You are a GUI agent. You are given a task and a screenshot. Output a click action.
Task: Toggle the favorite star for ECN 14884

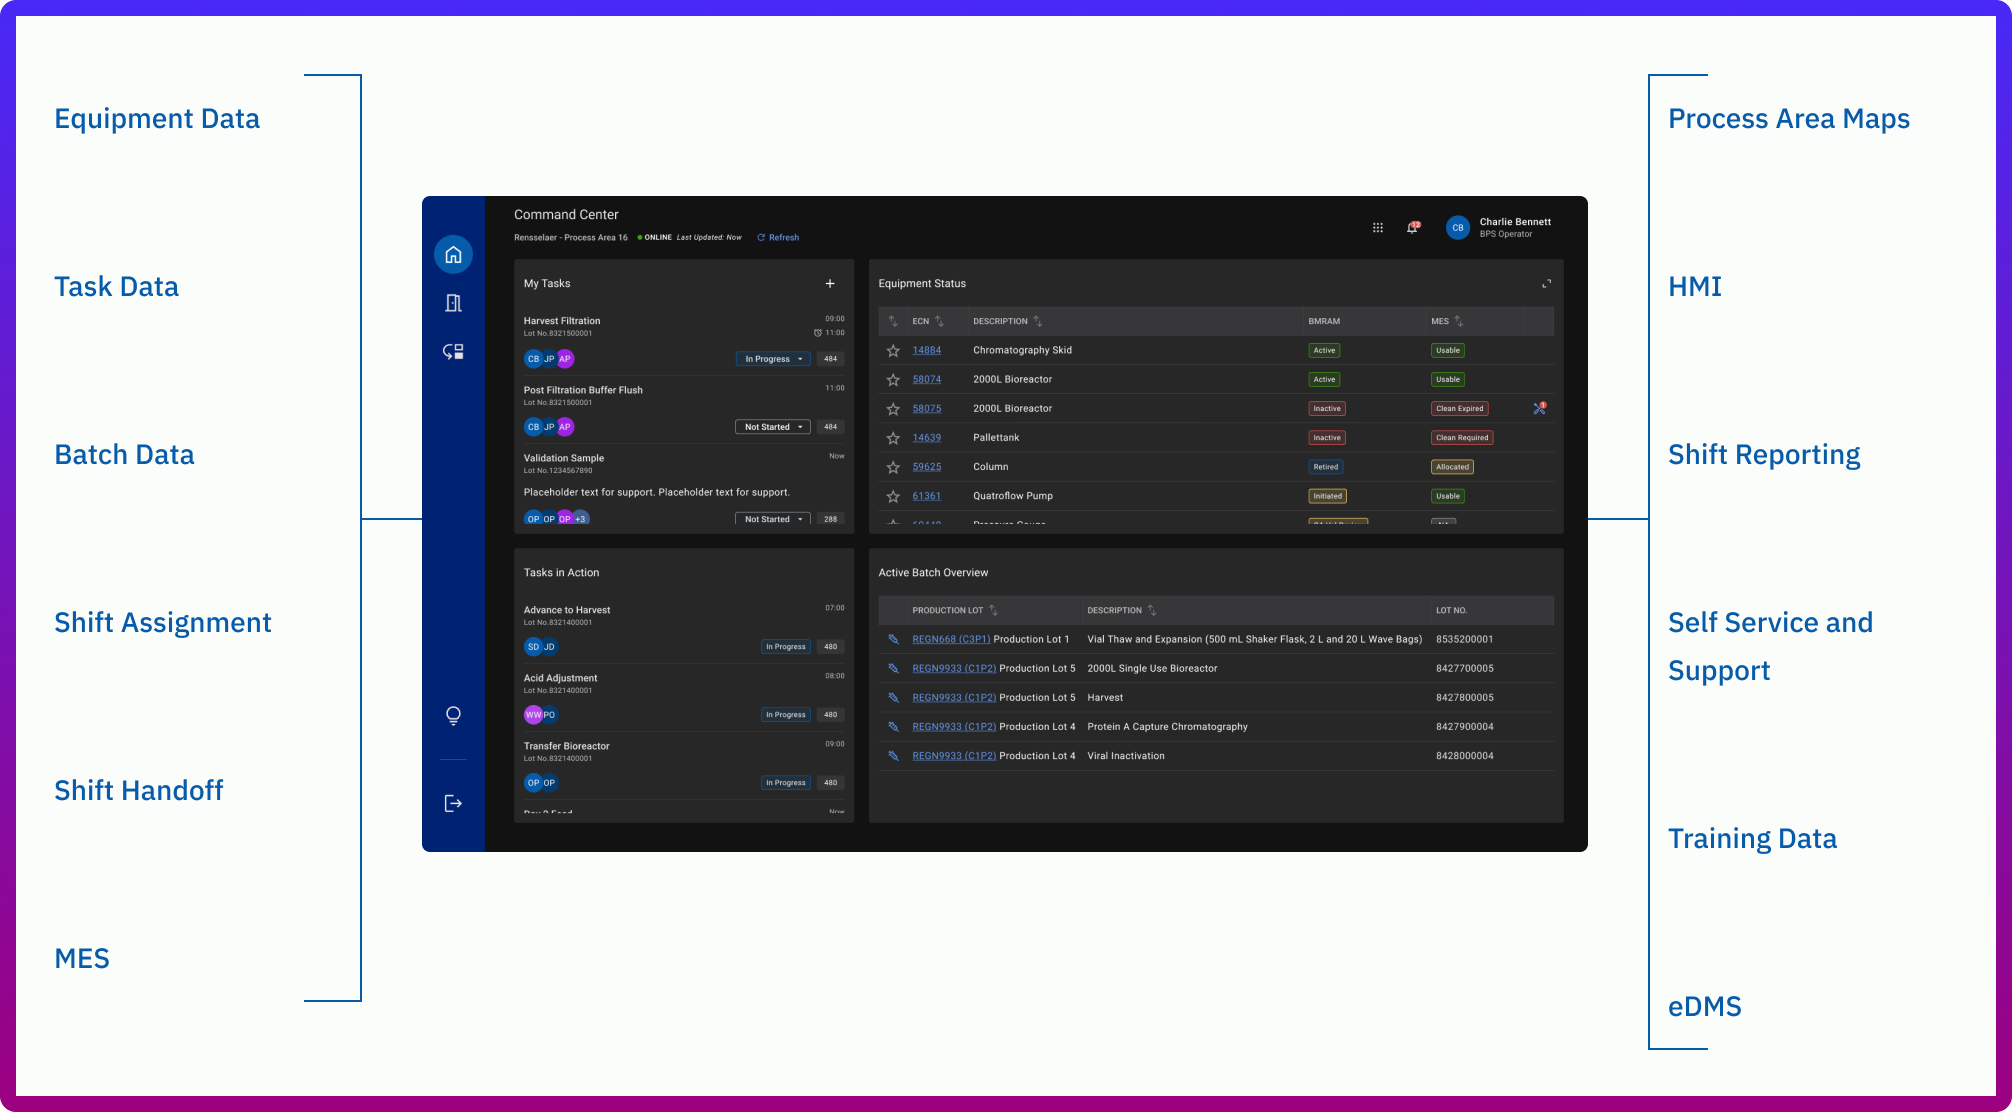893,350
